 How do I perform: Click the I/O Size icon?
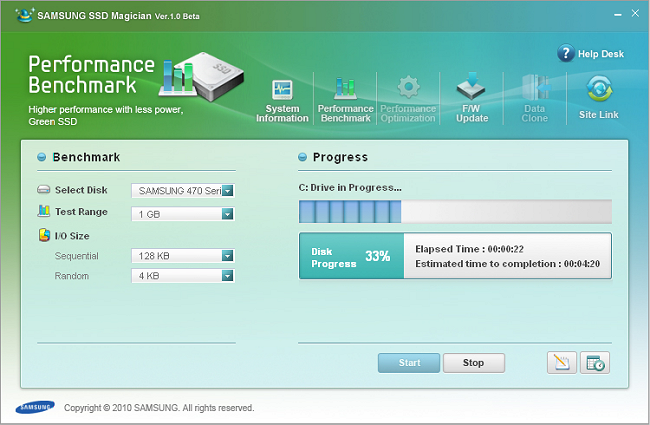click(44, 235)
